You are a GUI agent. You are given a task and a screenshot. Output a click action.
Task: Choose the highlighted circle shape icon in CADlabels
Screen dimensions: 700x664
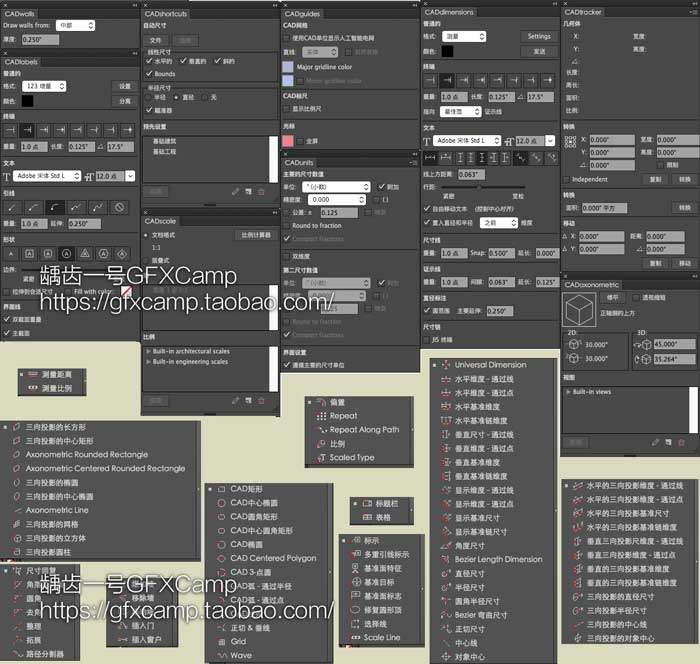pos(66,254)
